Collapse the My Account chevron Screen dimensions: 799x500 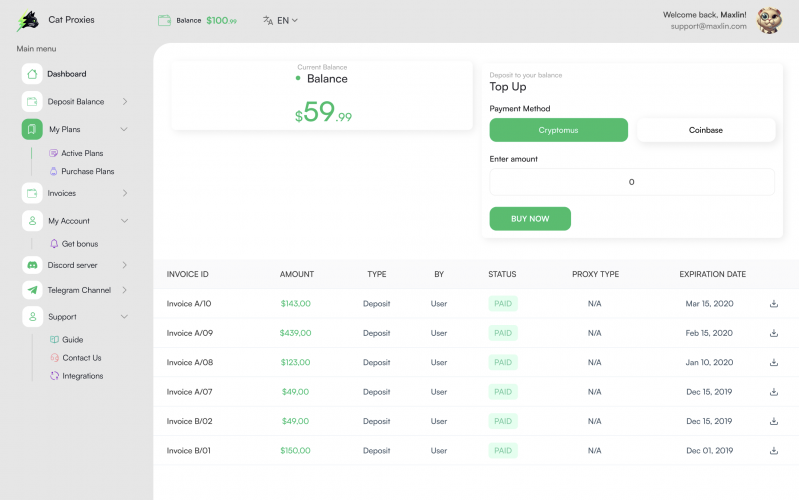pos(124,221)
